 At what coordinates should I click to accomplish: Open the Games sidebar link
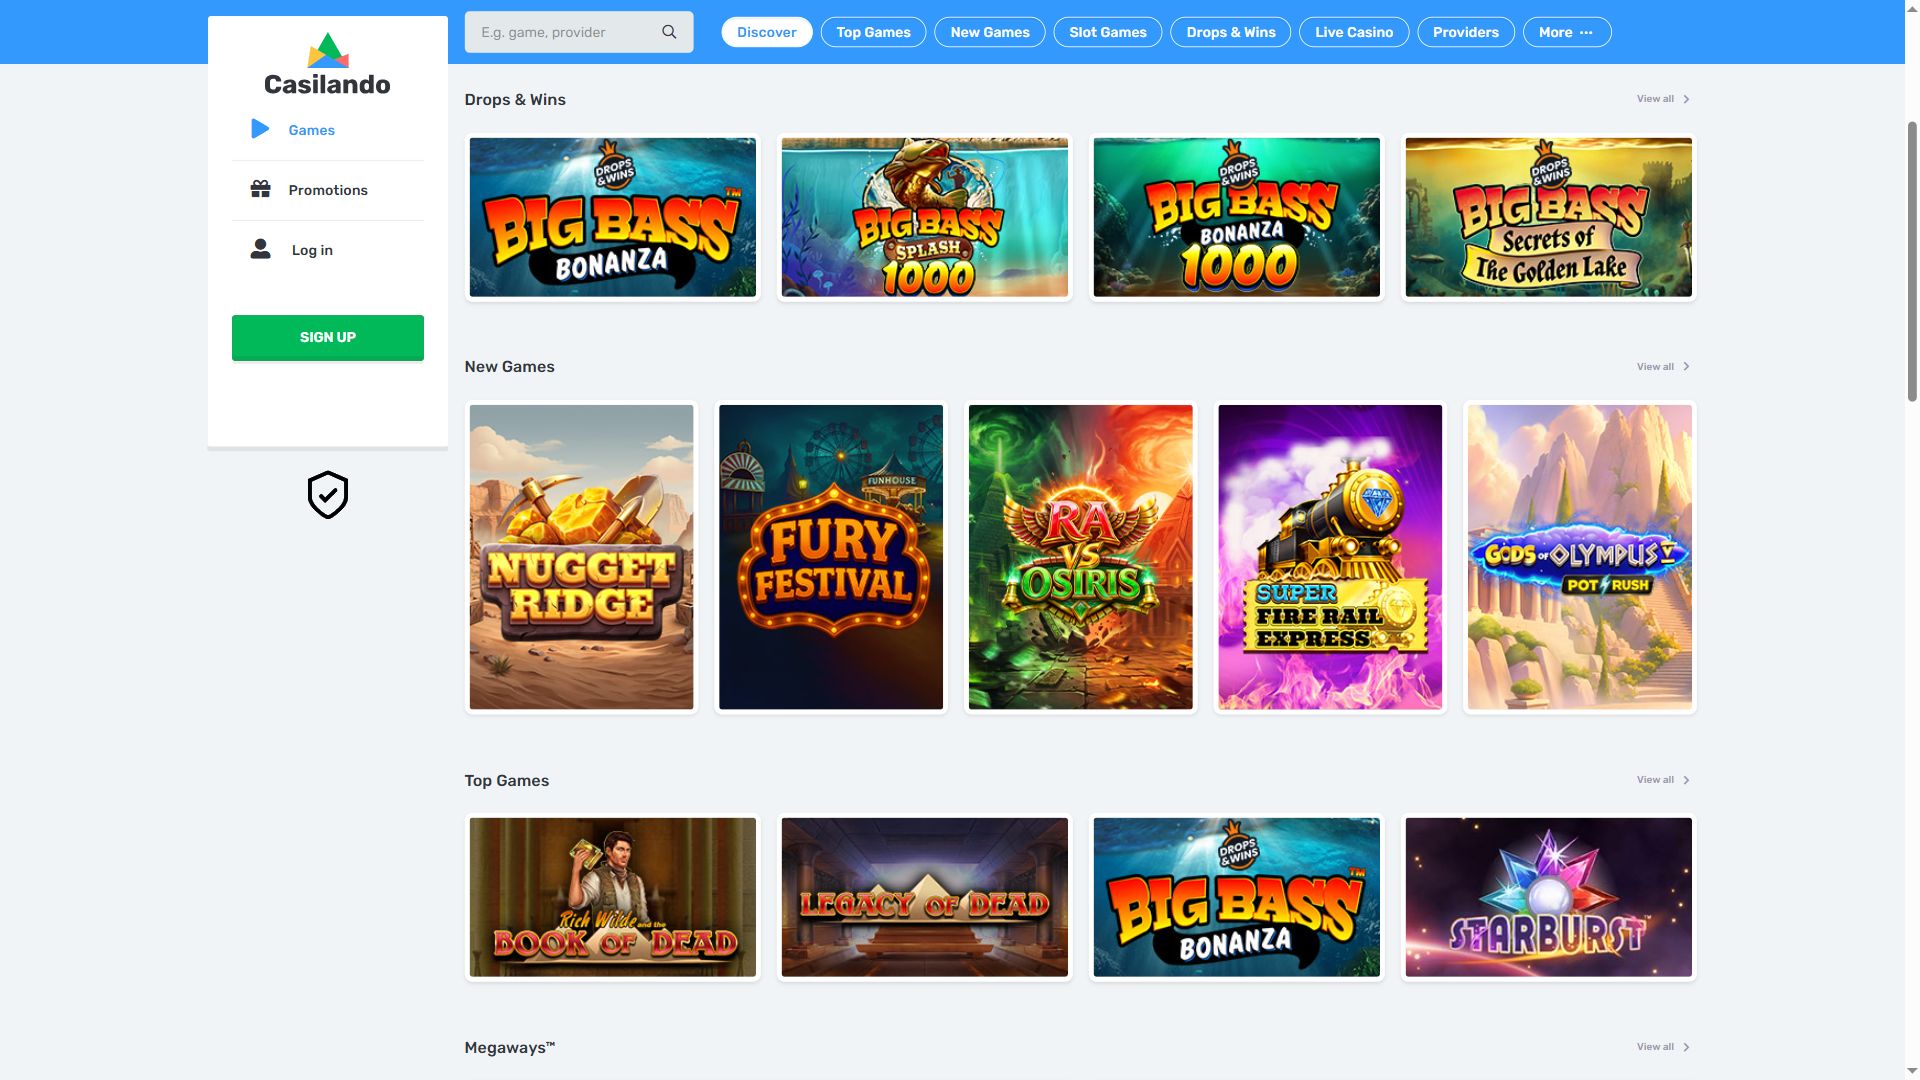(311, 130)
